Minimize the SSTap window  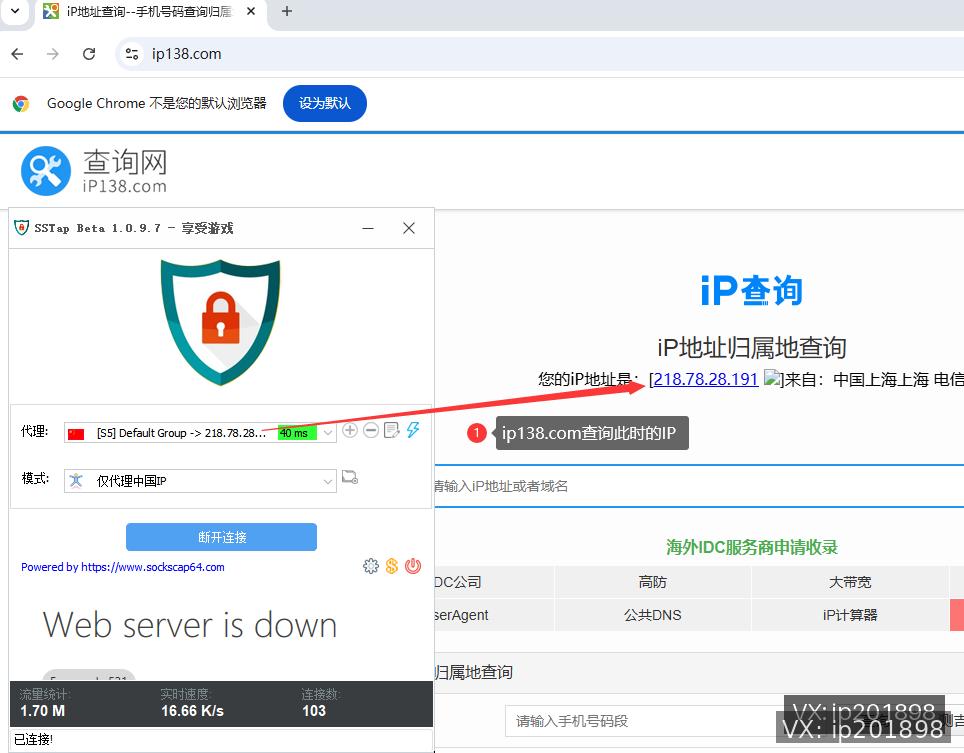pos(368,228)
